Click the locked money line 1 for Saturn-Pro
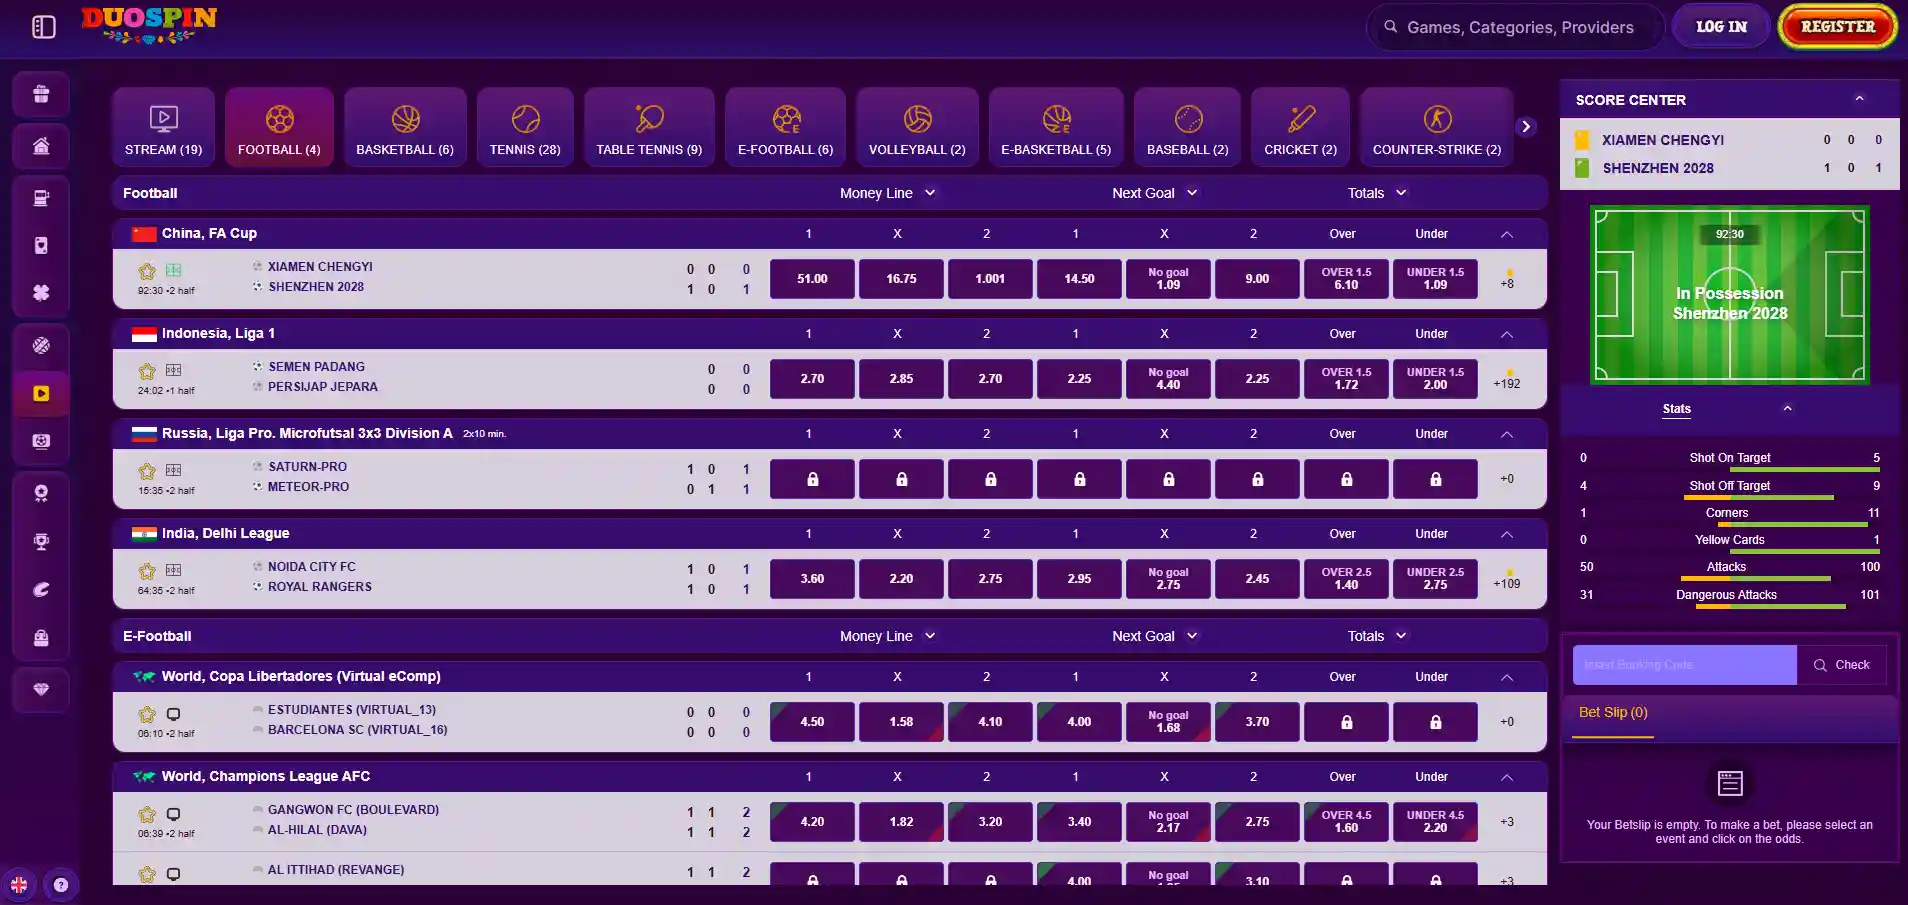The width and height of the screenshot is (1908, 905). pyautogui.click(x=812, y=479)
